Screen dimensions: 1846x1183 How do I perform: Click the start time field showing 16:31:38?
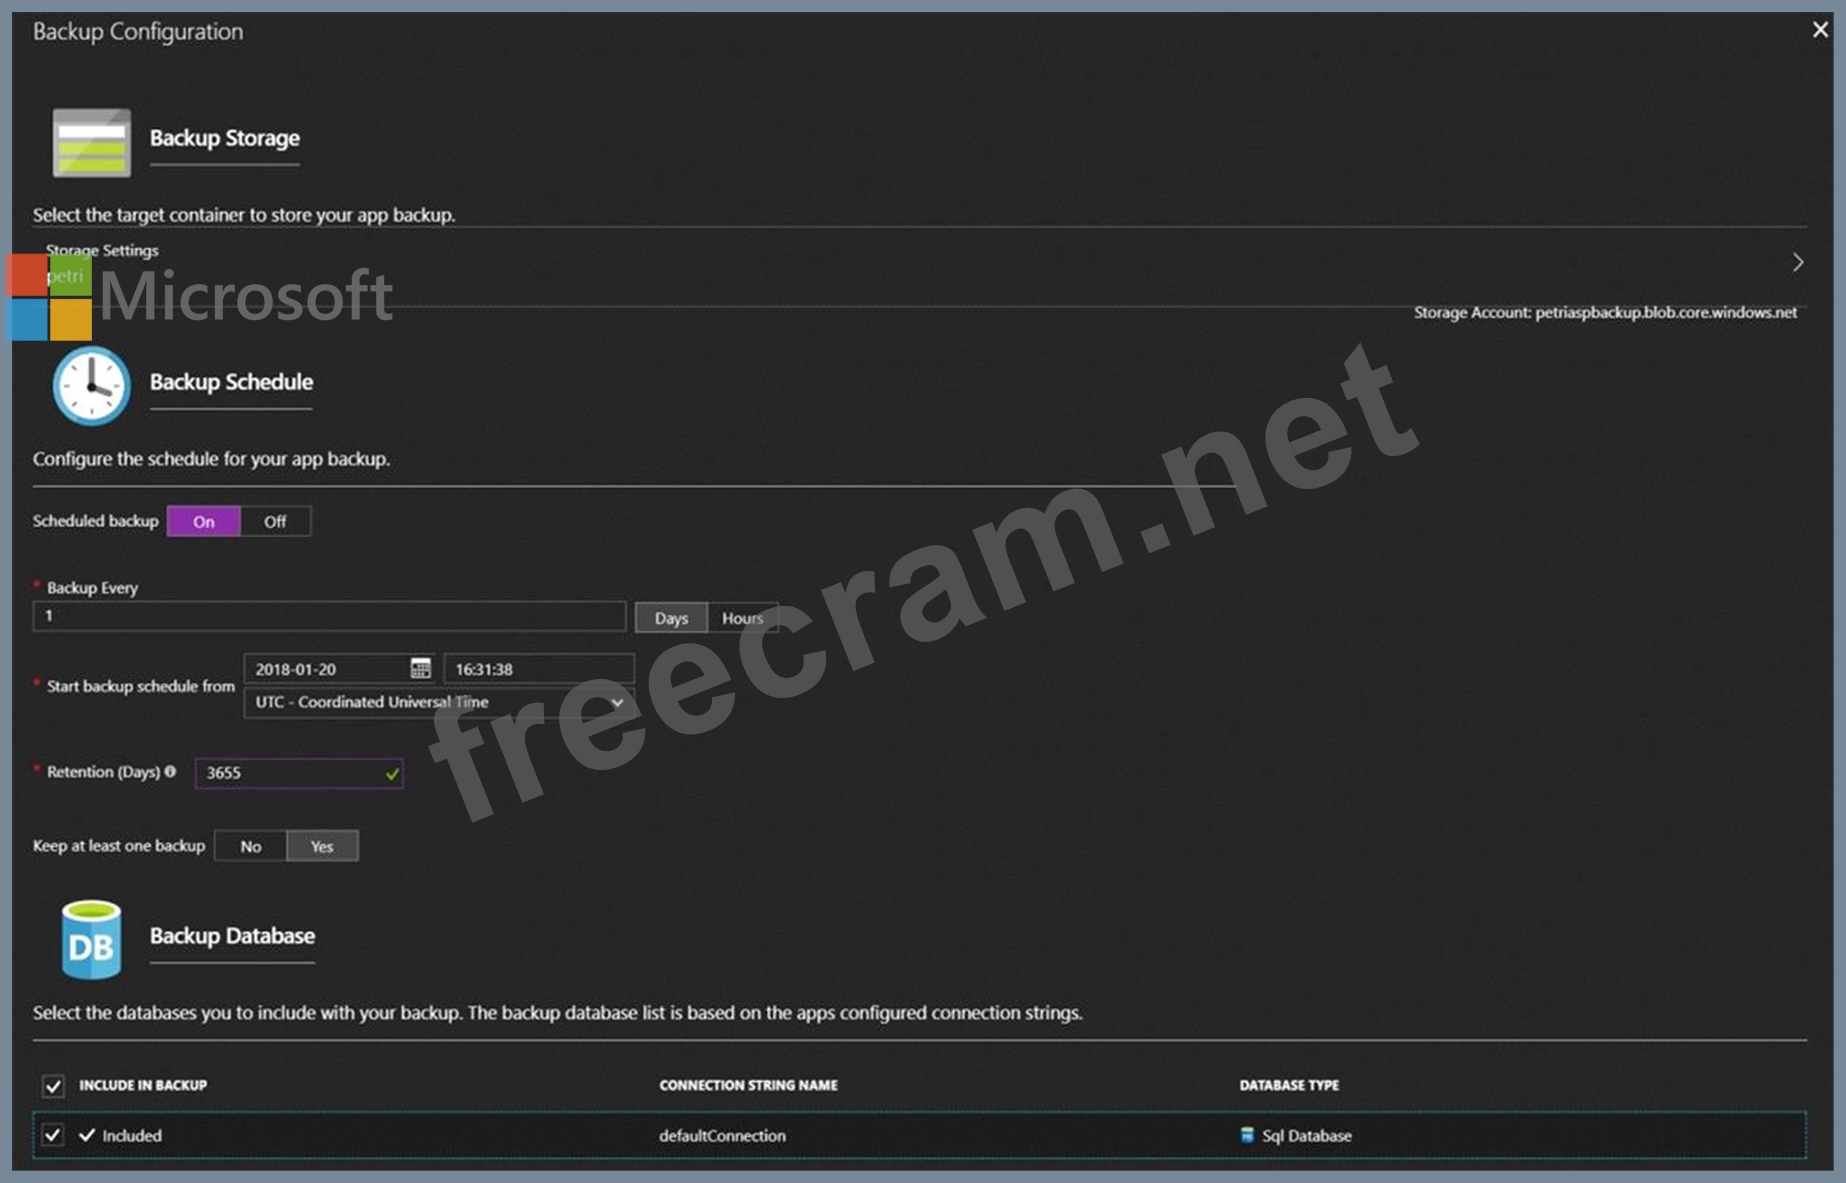click(x=538, y=669)
